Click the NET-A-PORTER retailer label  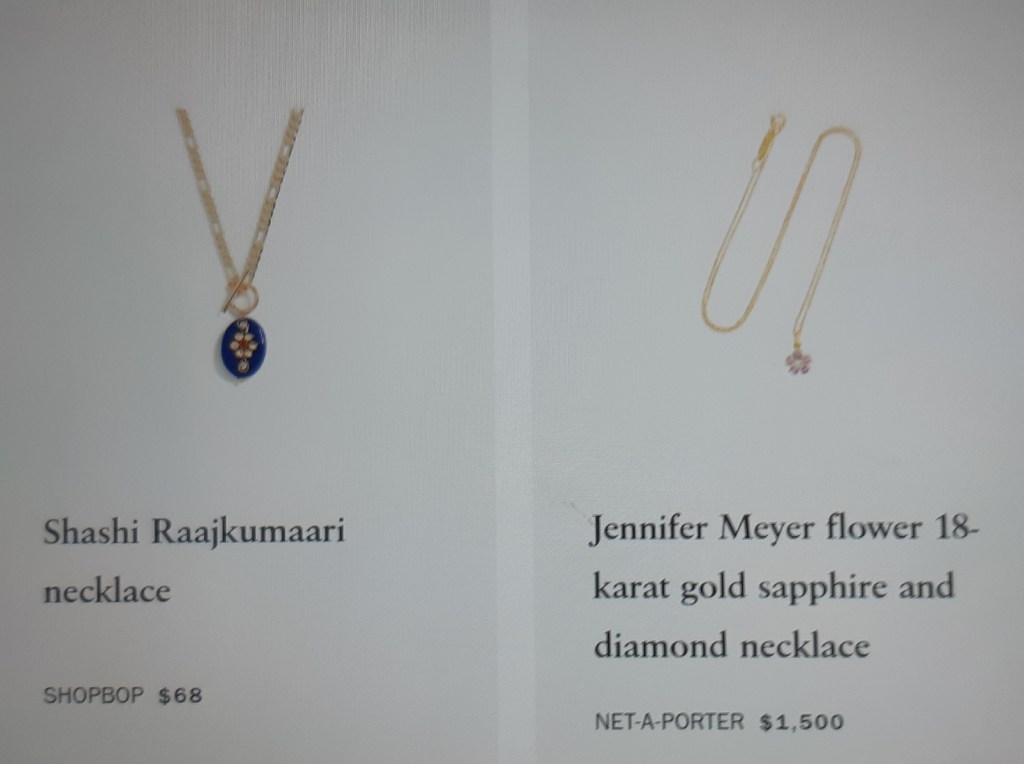[x=669, y=722]
